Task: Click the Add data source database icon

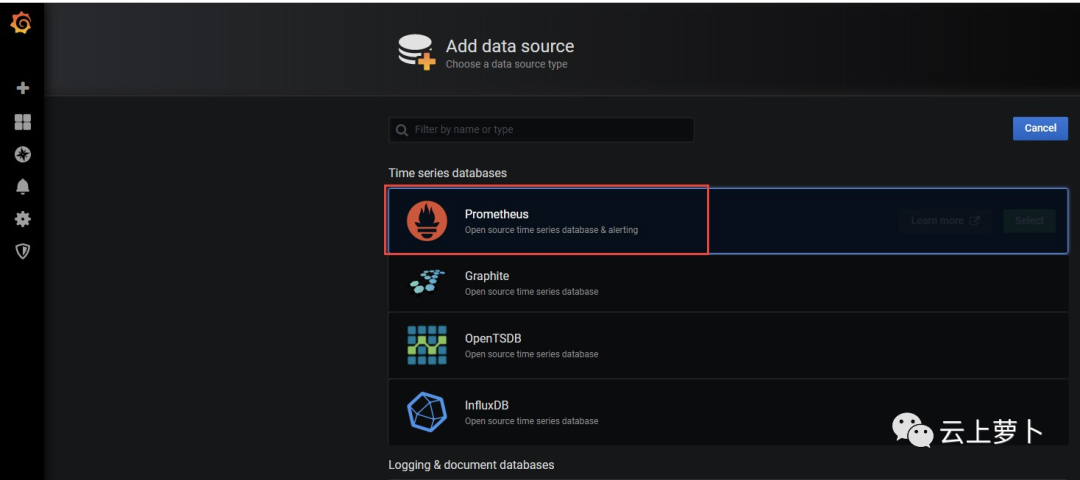Action: pos(417,52)
